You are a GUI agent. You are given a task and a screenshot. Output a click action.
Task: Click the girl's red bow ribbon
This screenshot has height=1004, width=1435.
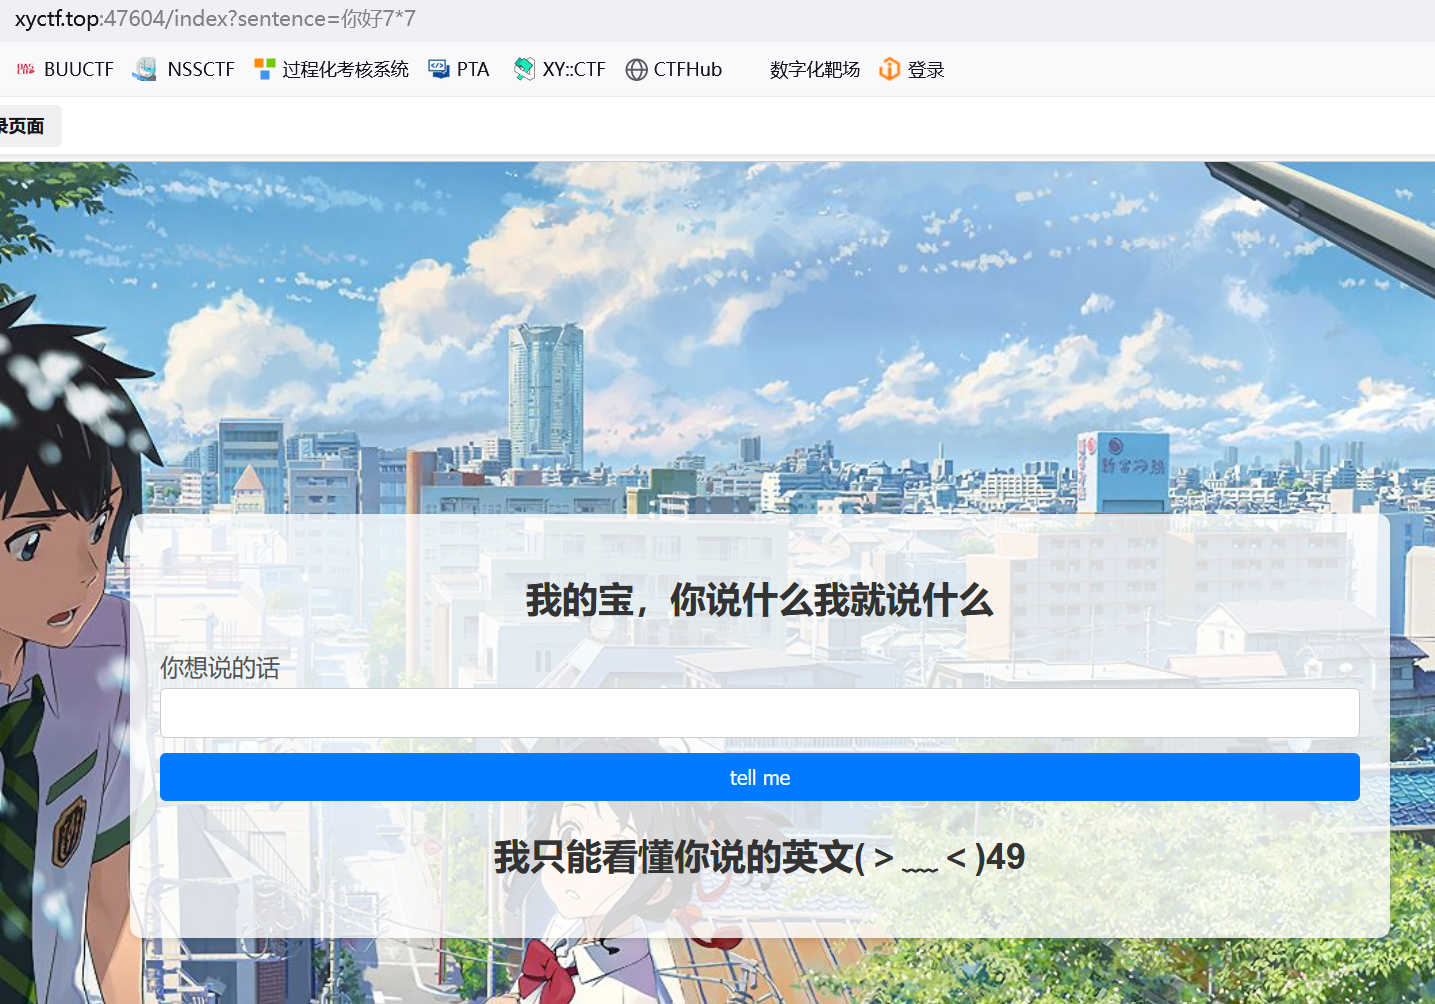547,968
